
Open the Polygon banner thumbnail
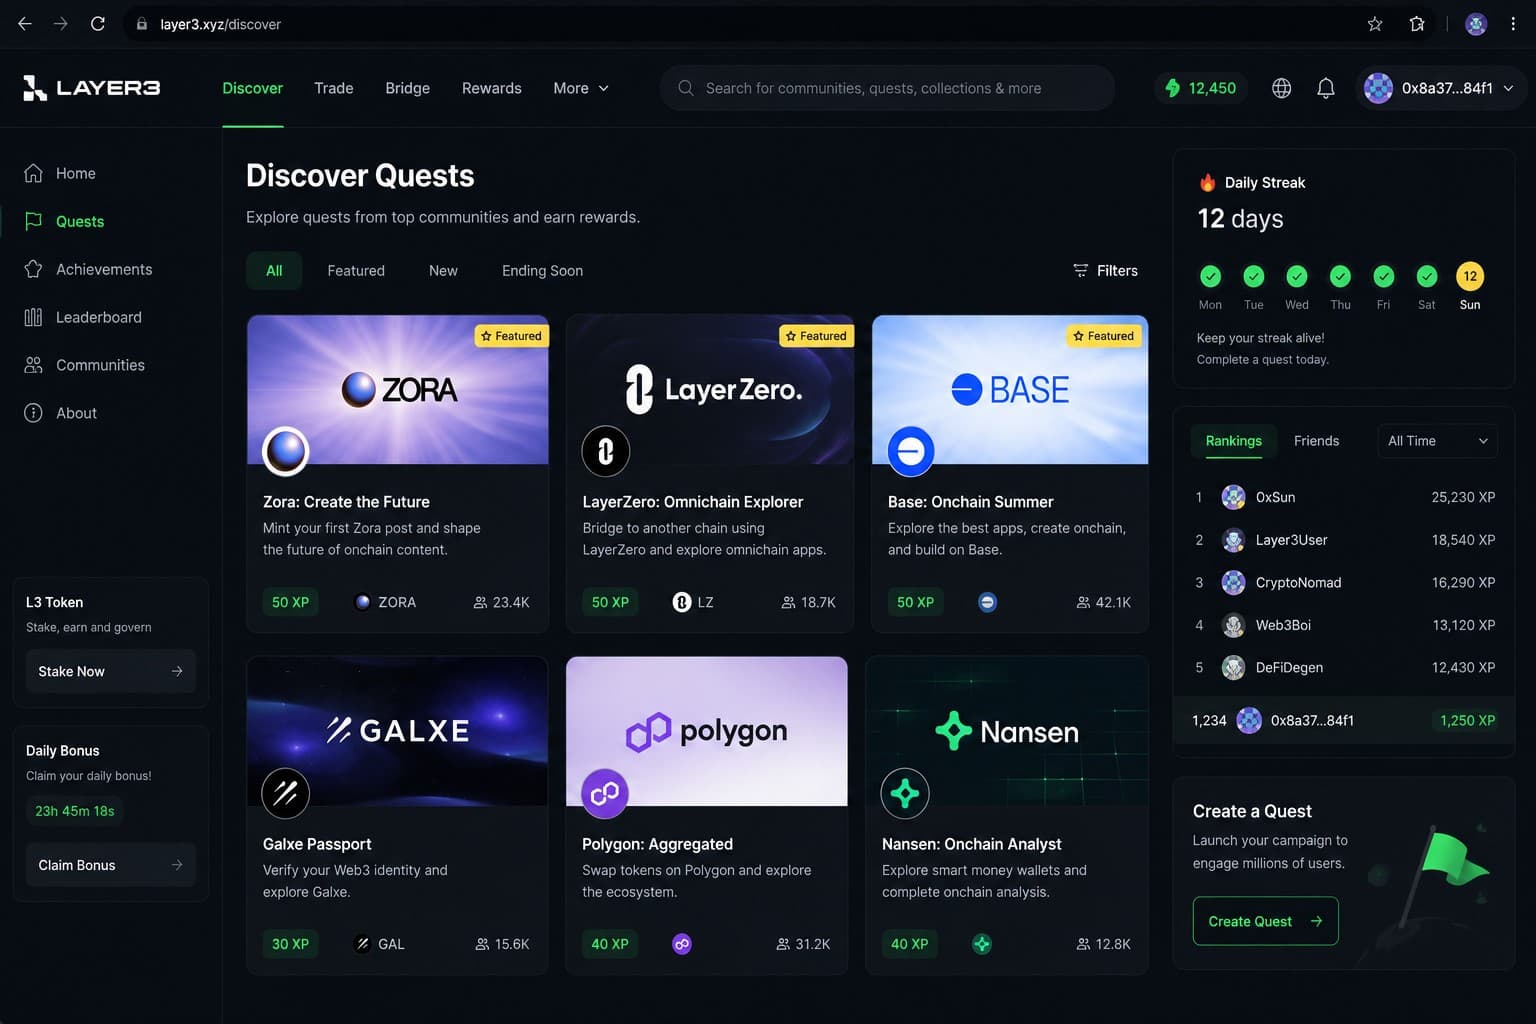coord(706,731)
